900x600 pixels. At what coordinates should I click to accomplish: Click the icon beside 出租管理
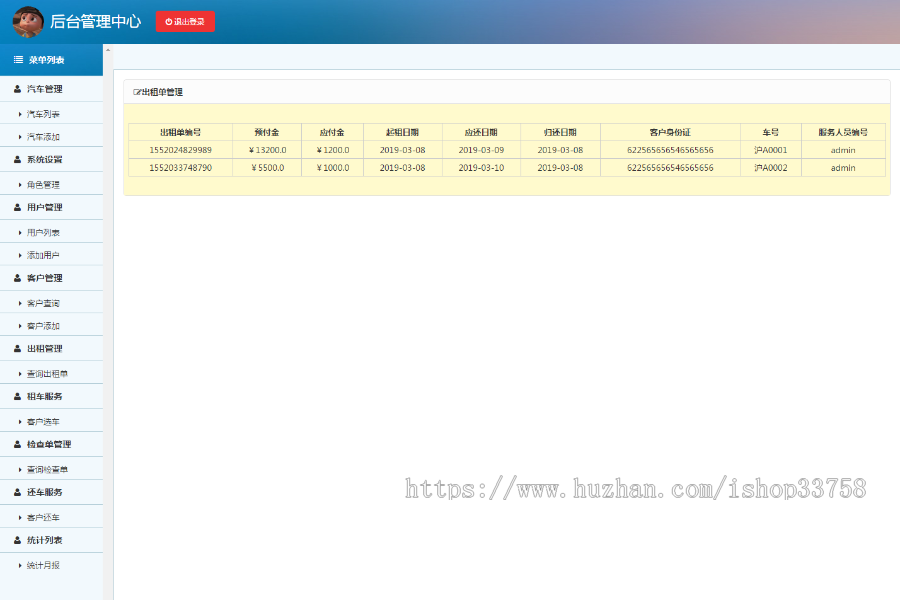click(x=16, y=348)
